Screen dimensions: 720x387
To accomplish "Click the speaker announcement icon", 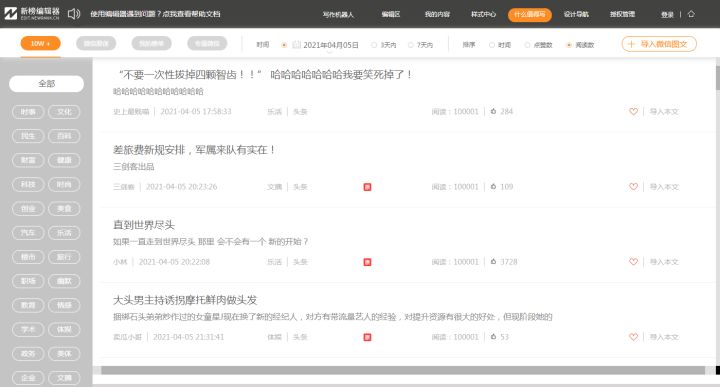I will tap(74, 14).
